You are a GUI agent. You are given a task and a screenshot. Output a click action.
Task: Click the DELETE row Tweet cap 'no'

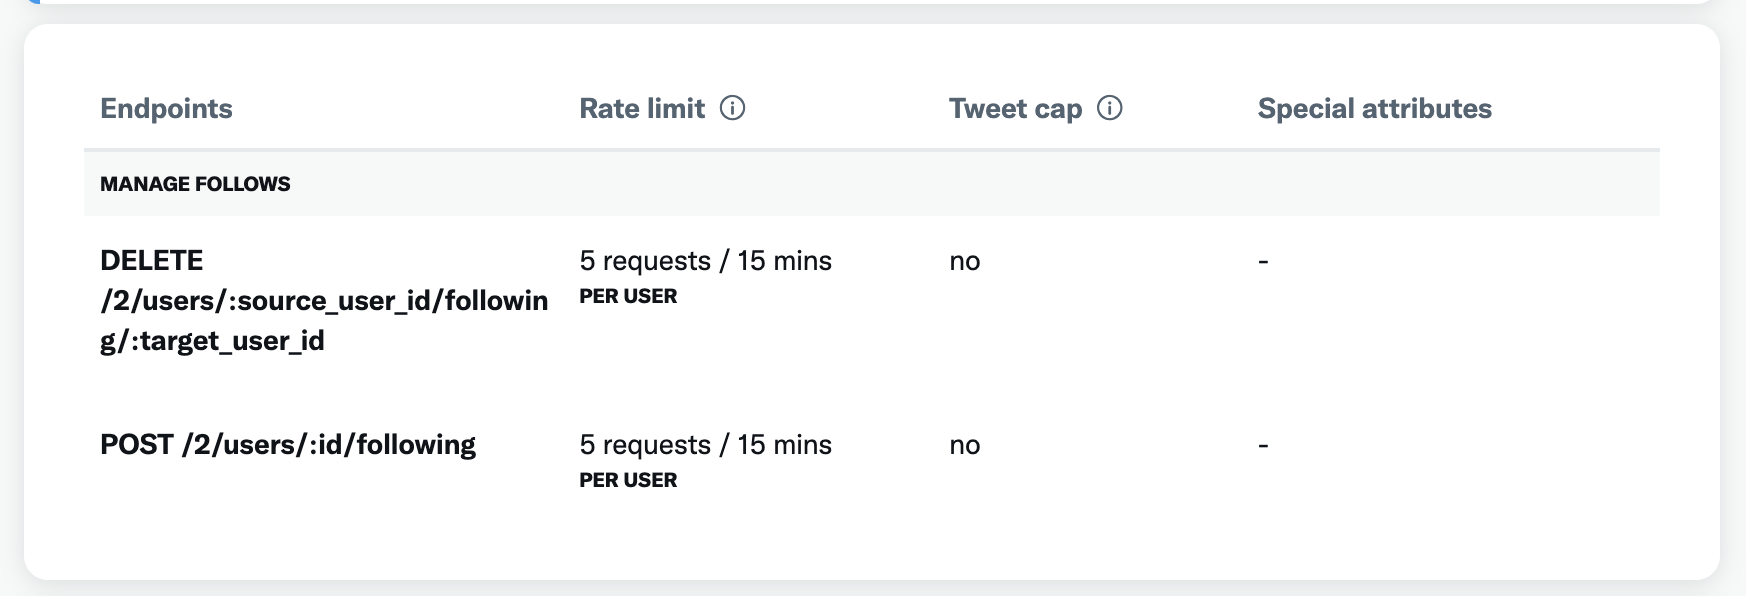coord(964,262)
